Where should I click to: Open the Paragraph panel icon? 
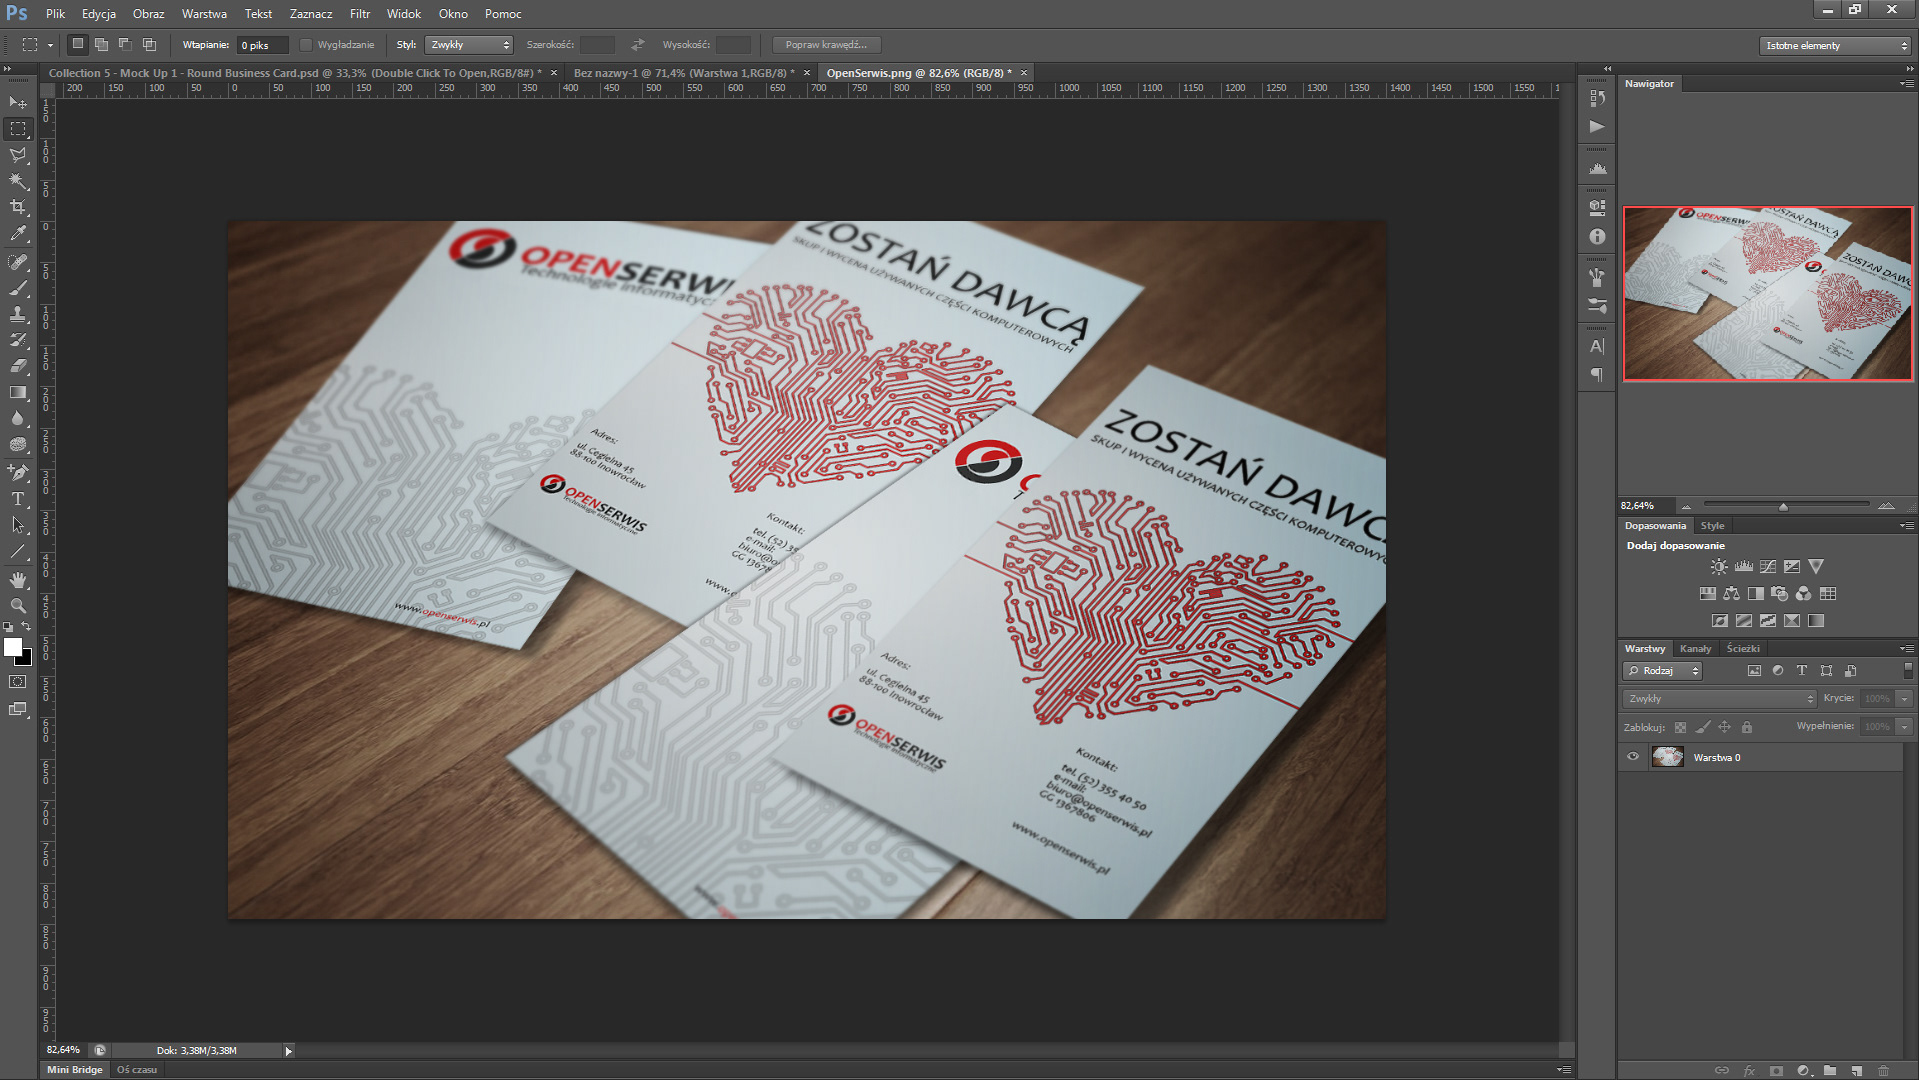1597,374
